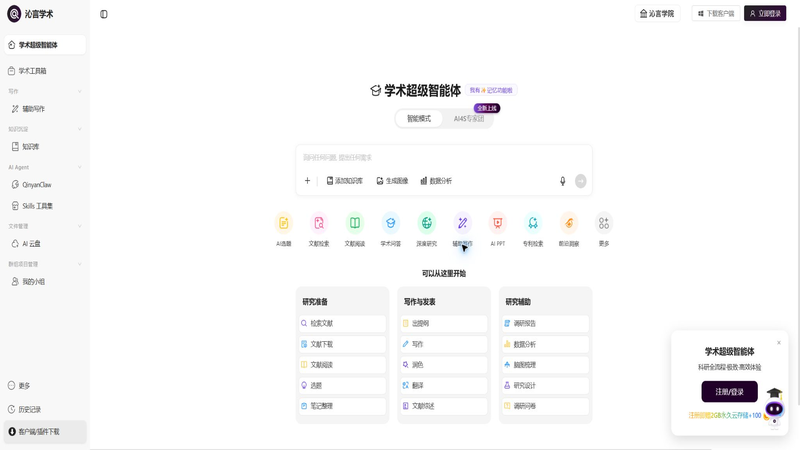Select 学术超级智能体 in the sidebar
The image size is (800, 450).
pyautogui.click(x=45, y=45)
